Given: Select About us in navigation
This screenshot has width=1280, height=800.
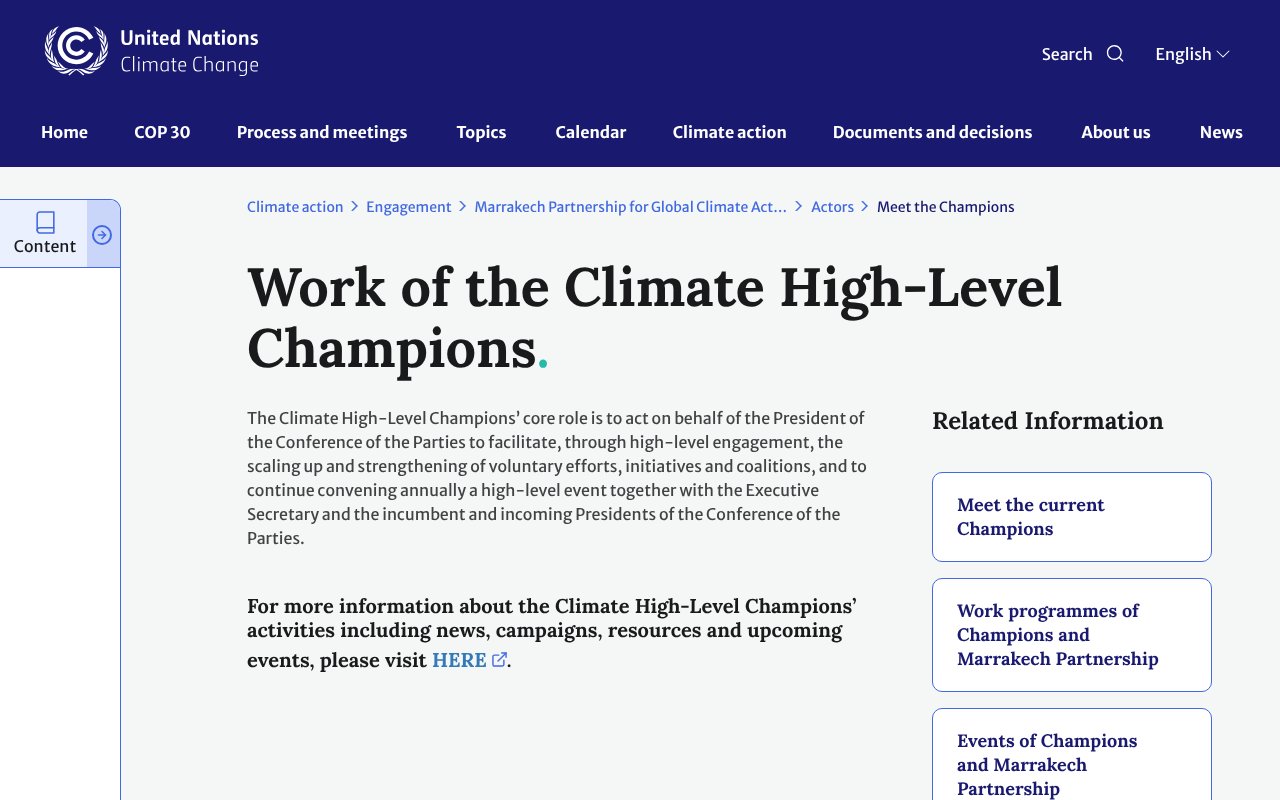Looking at the screenshot, I should click(1116, 132).
